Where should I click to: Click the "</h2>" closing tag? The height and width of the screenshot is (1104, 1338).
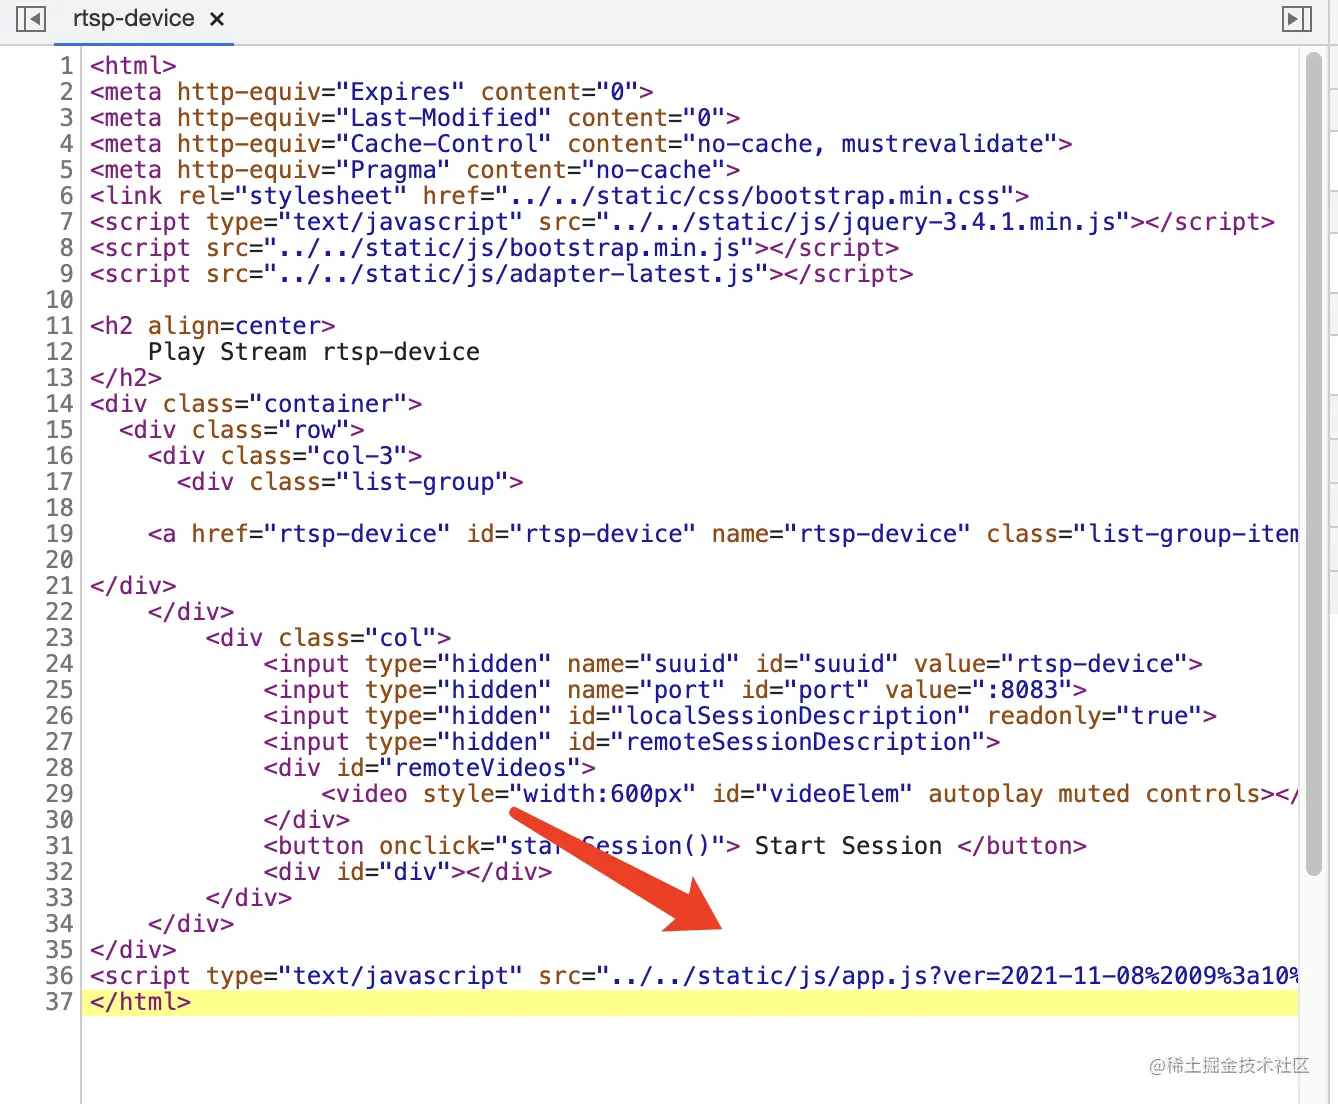(126, 378)
